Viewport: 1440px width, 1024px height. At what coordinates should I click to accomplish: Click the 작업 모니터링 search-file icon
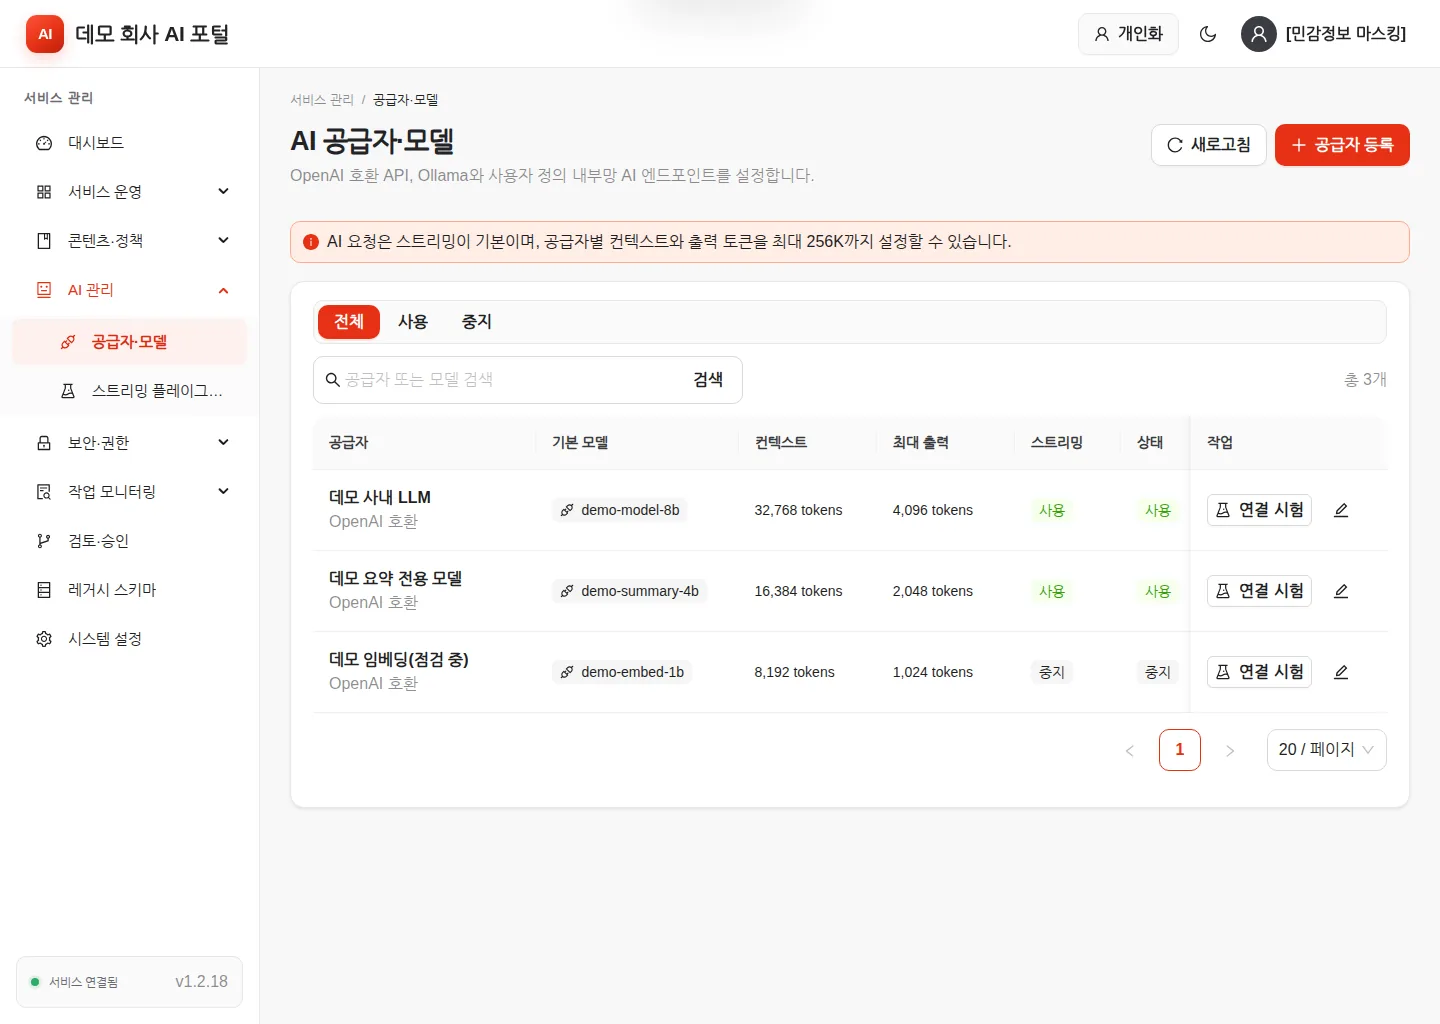point(44,492)
